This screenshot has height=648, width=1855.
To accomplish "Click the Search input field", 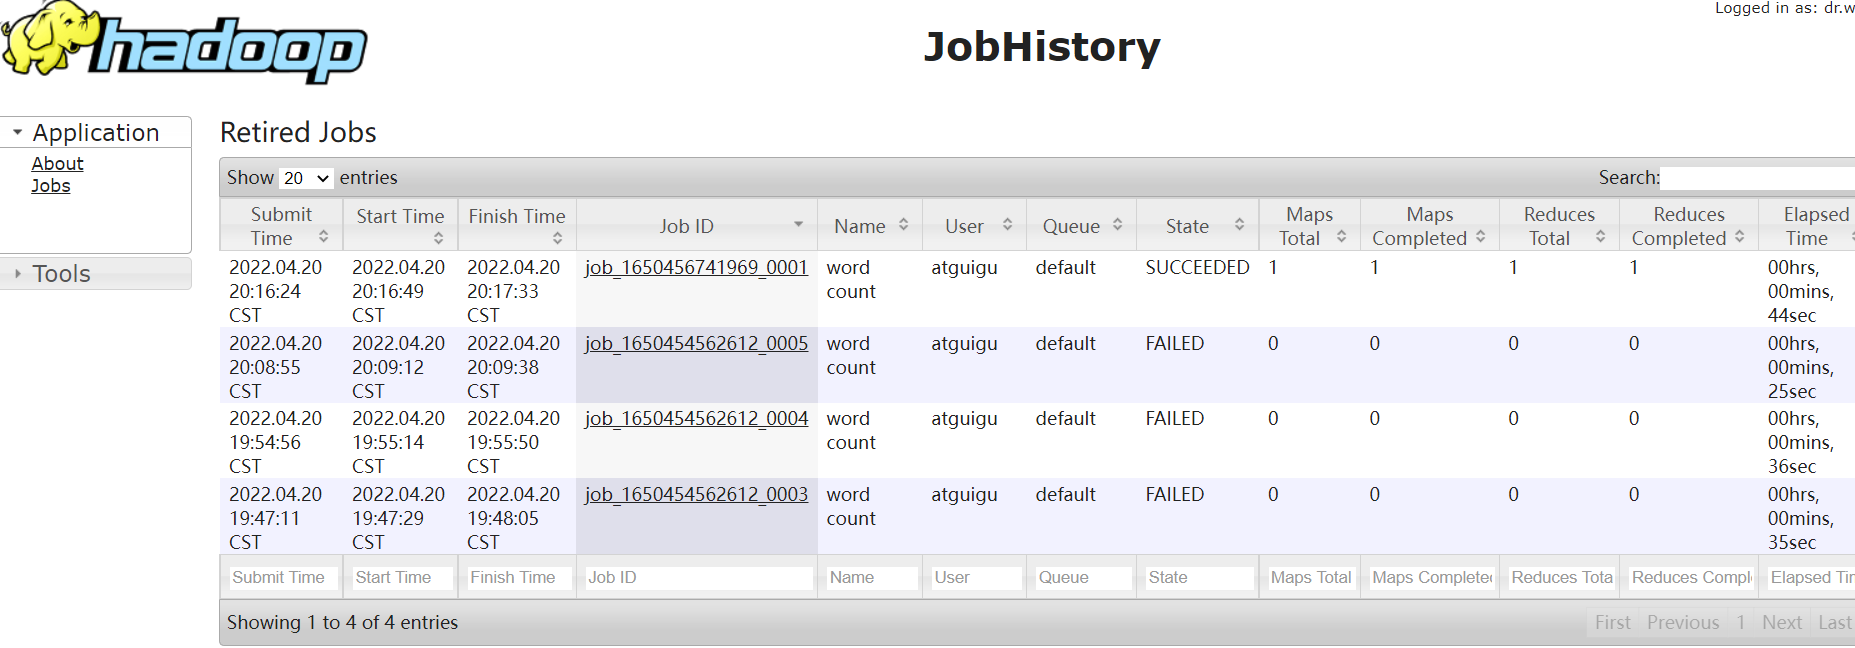I will [x=1757, y=178].
